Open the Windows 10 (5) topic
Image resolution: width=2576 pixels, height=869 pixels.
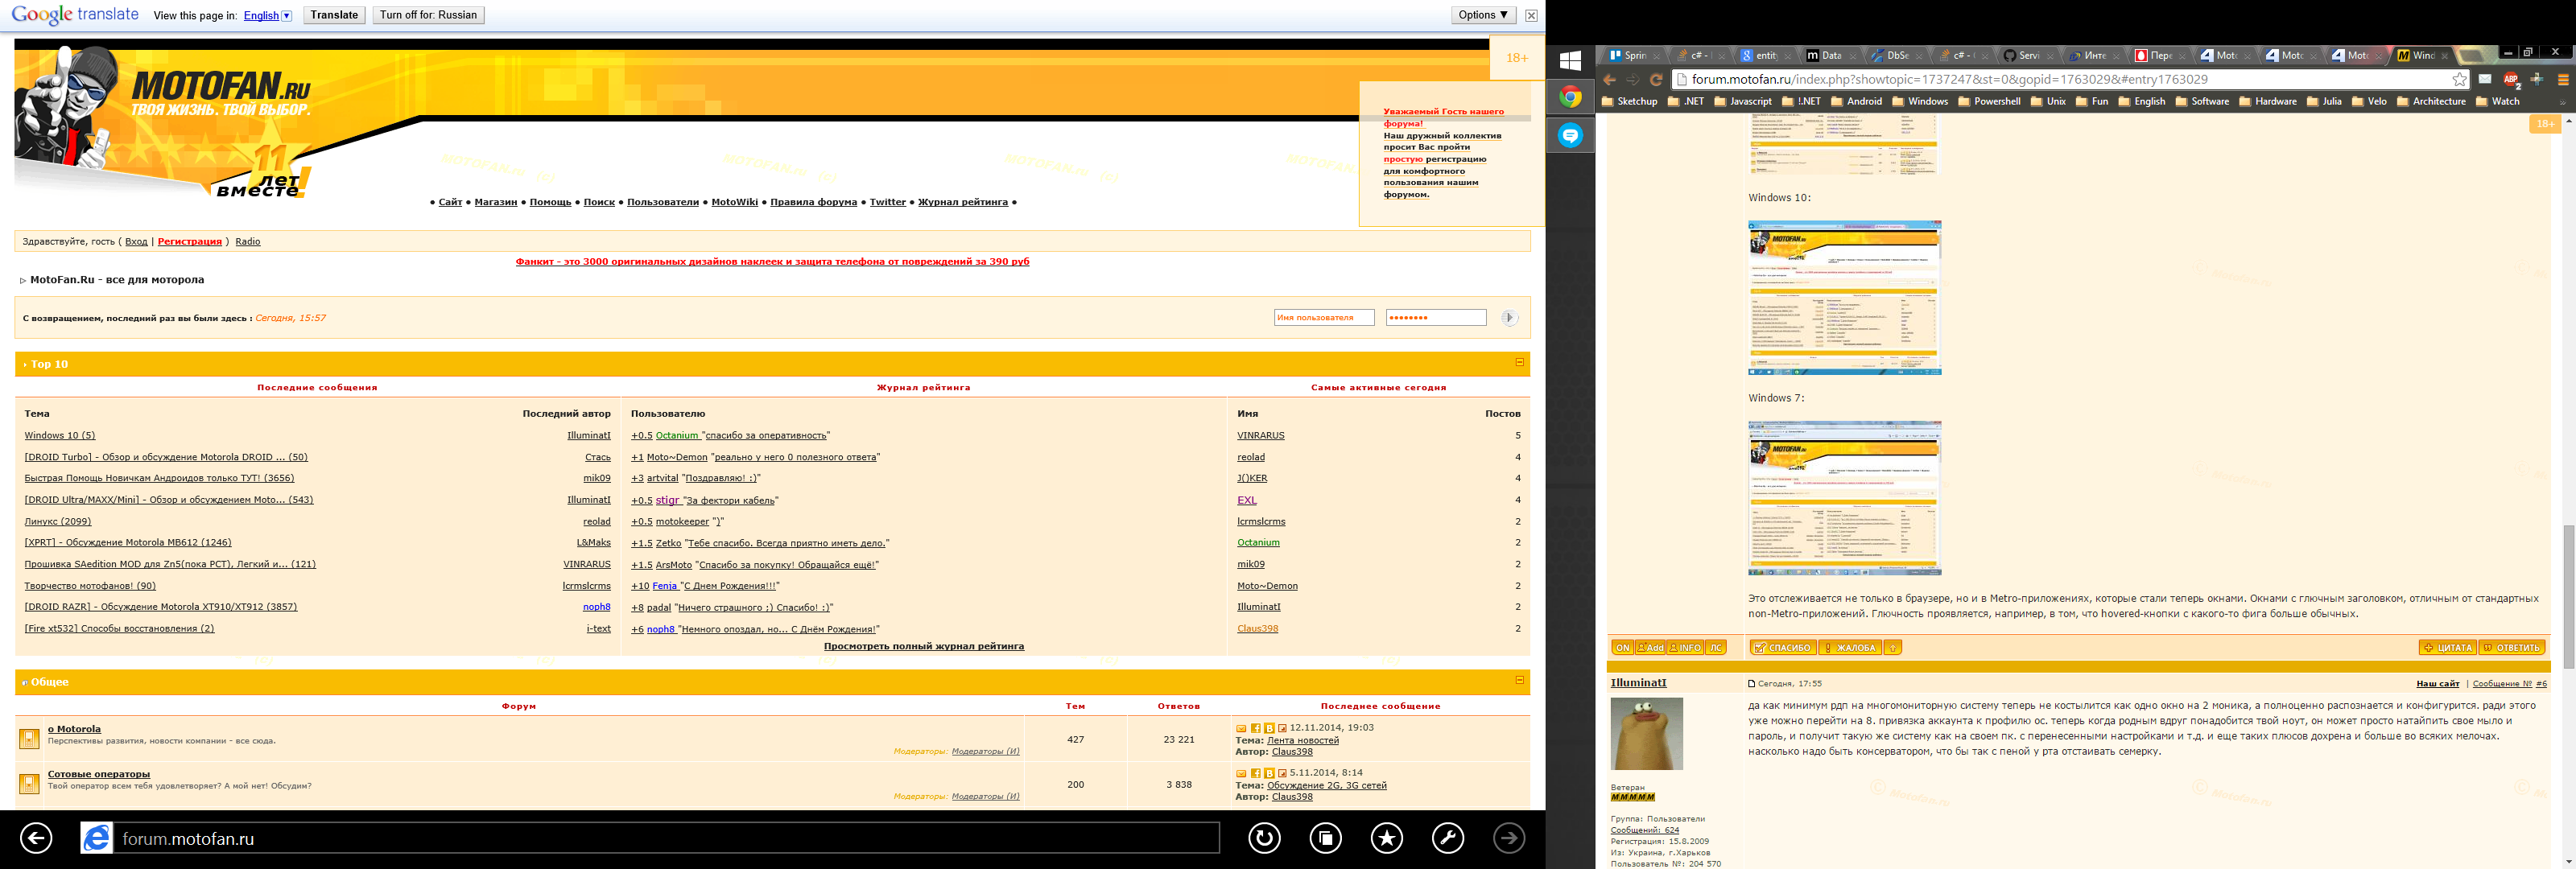tap(60, 435)
